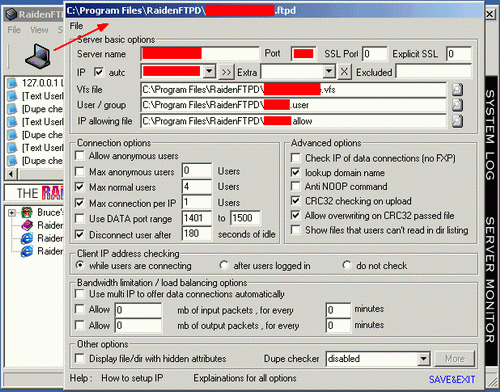Click the Bruce's tree item icon
Viewport: 500px width, 392px height.
pos(27,212)
